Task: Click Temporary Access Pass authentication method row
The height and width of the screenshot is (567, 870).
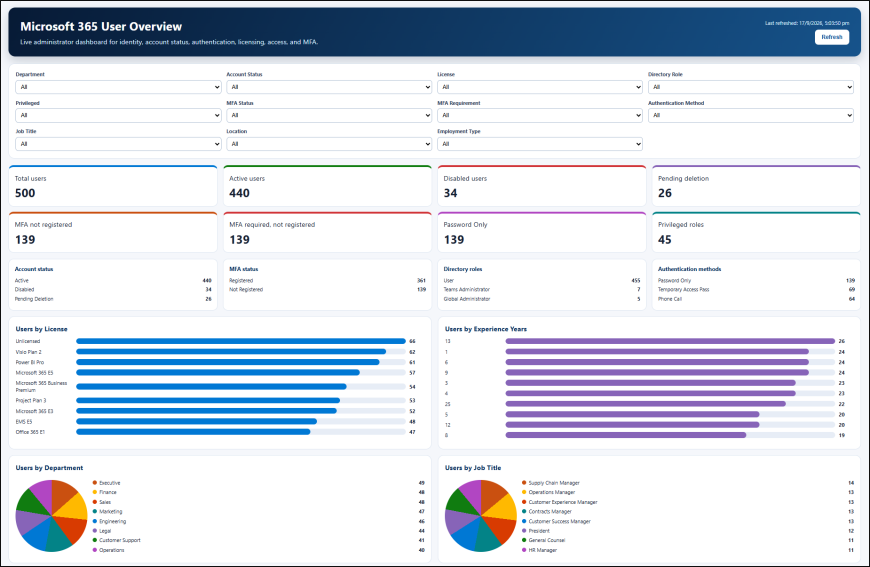Action: tap(756, 290)
